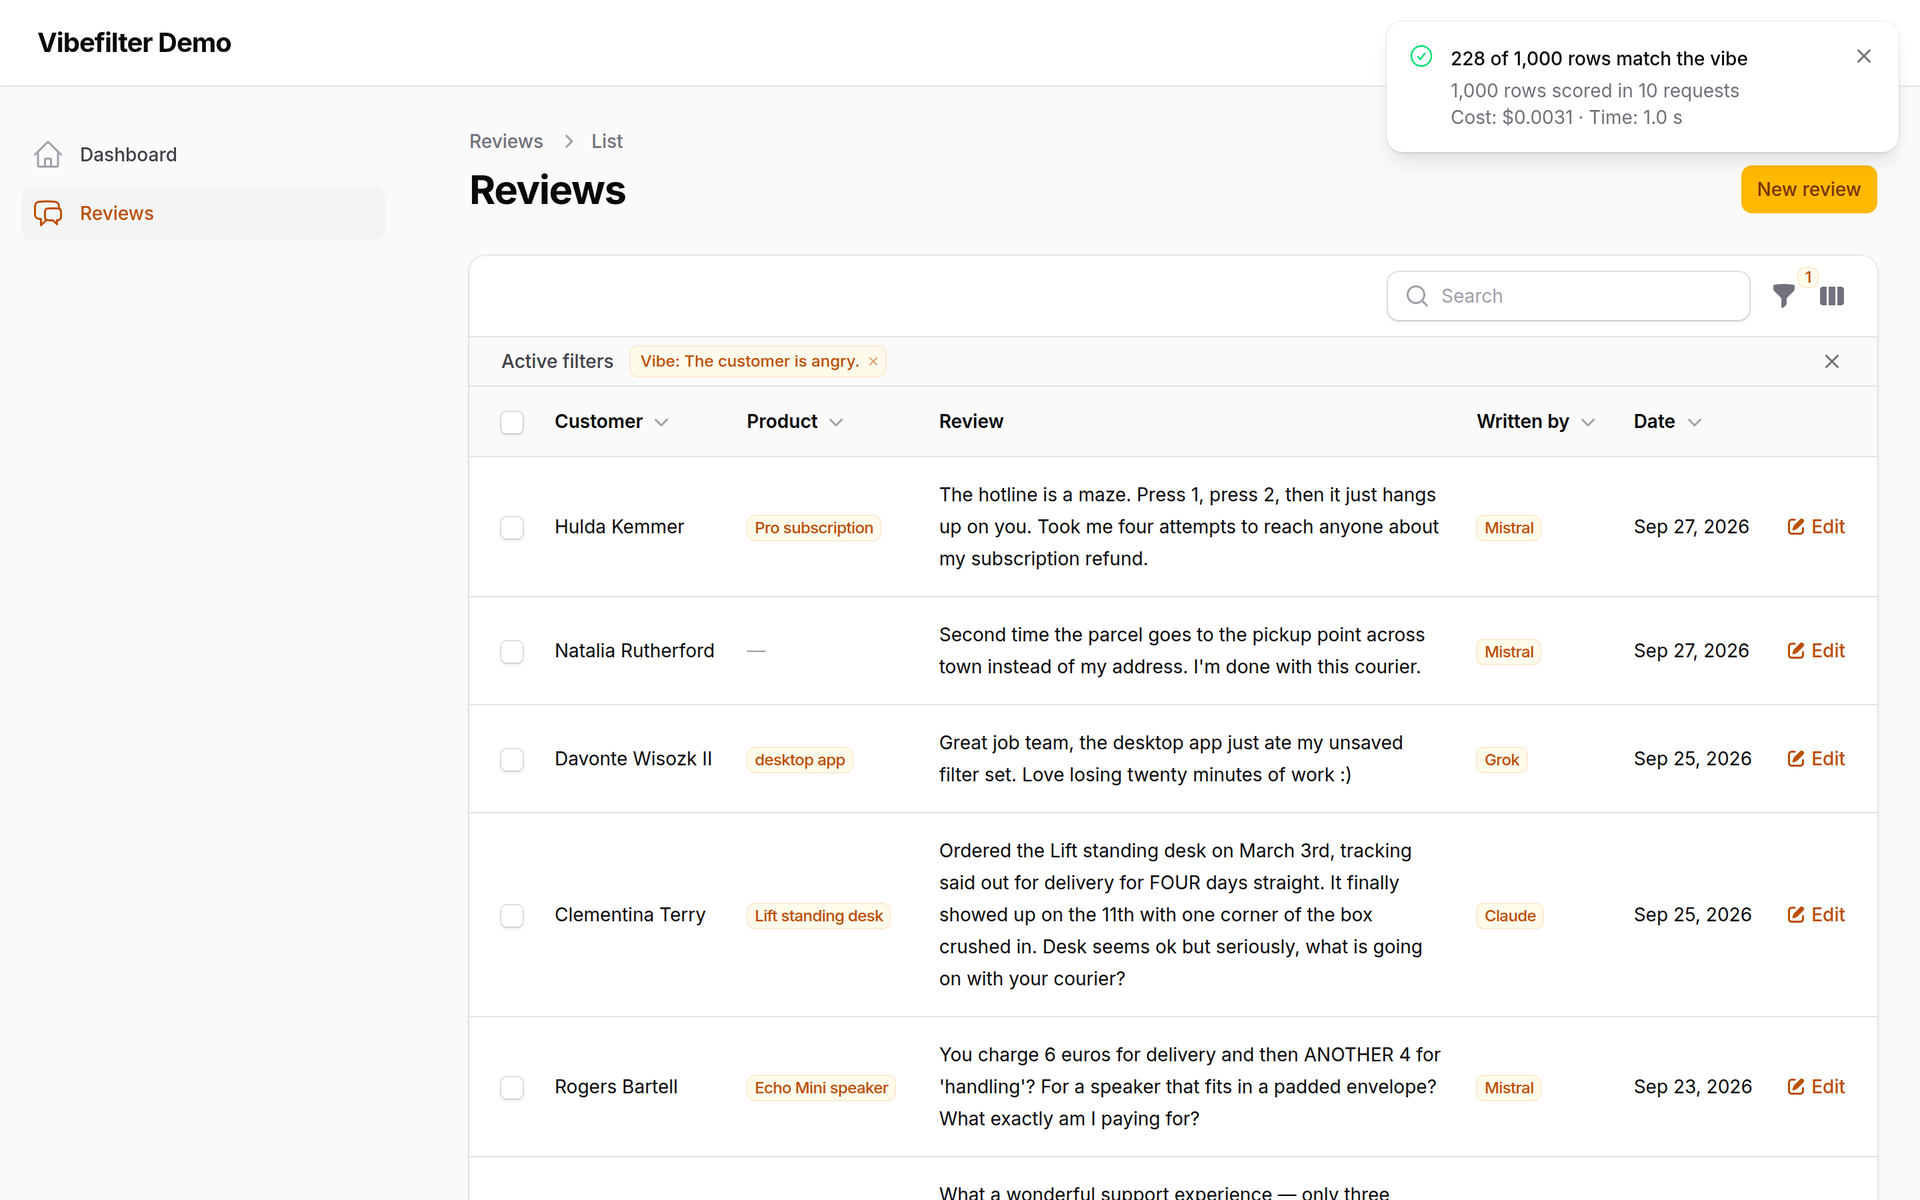Click the magnifier icon in Search
This screenshot has width=1920, height=1200.
[x=1417, y=296]
